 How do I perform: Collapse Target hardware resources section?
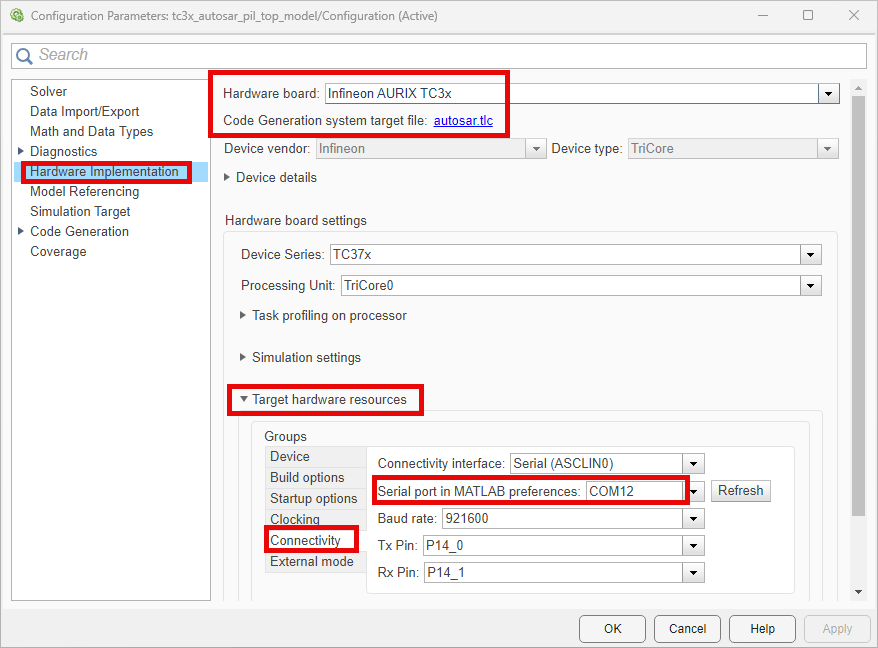tap(244, 399)
